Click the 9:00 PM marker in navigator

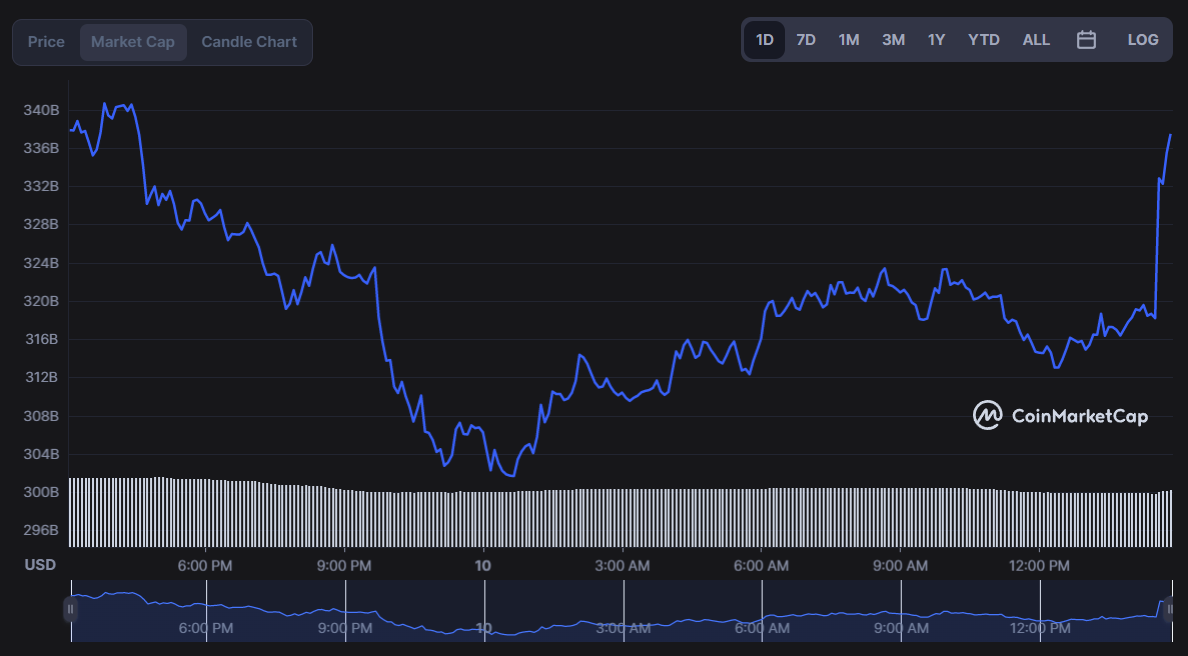(x=345, y=628)
